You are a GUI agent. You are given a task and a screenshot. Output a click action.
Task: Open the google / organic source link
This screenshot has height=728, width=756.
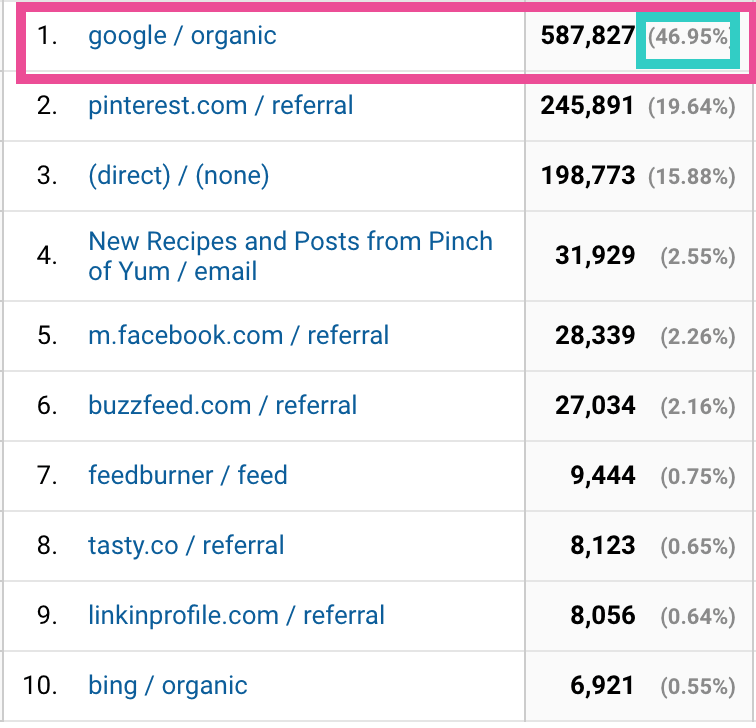[x=182, y=36]
